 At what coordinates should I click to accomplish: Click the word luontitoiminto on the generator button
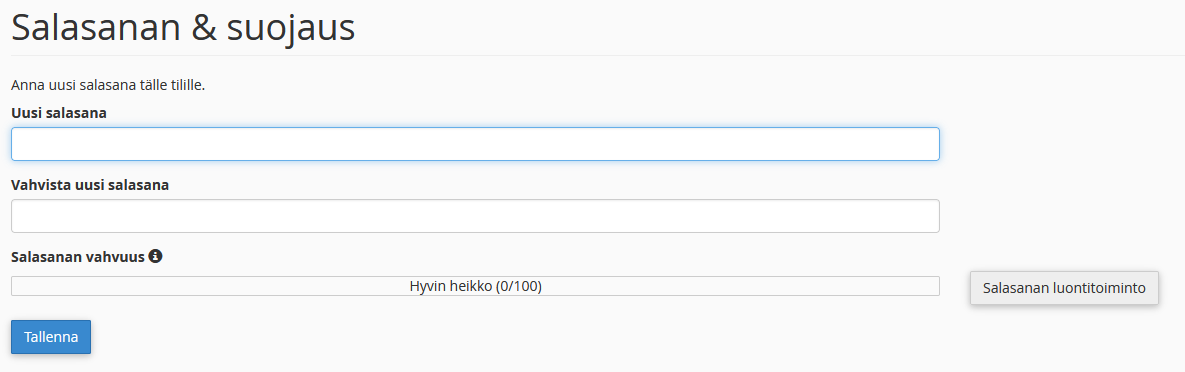click(x=1100, y=288)
